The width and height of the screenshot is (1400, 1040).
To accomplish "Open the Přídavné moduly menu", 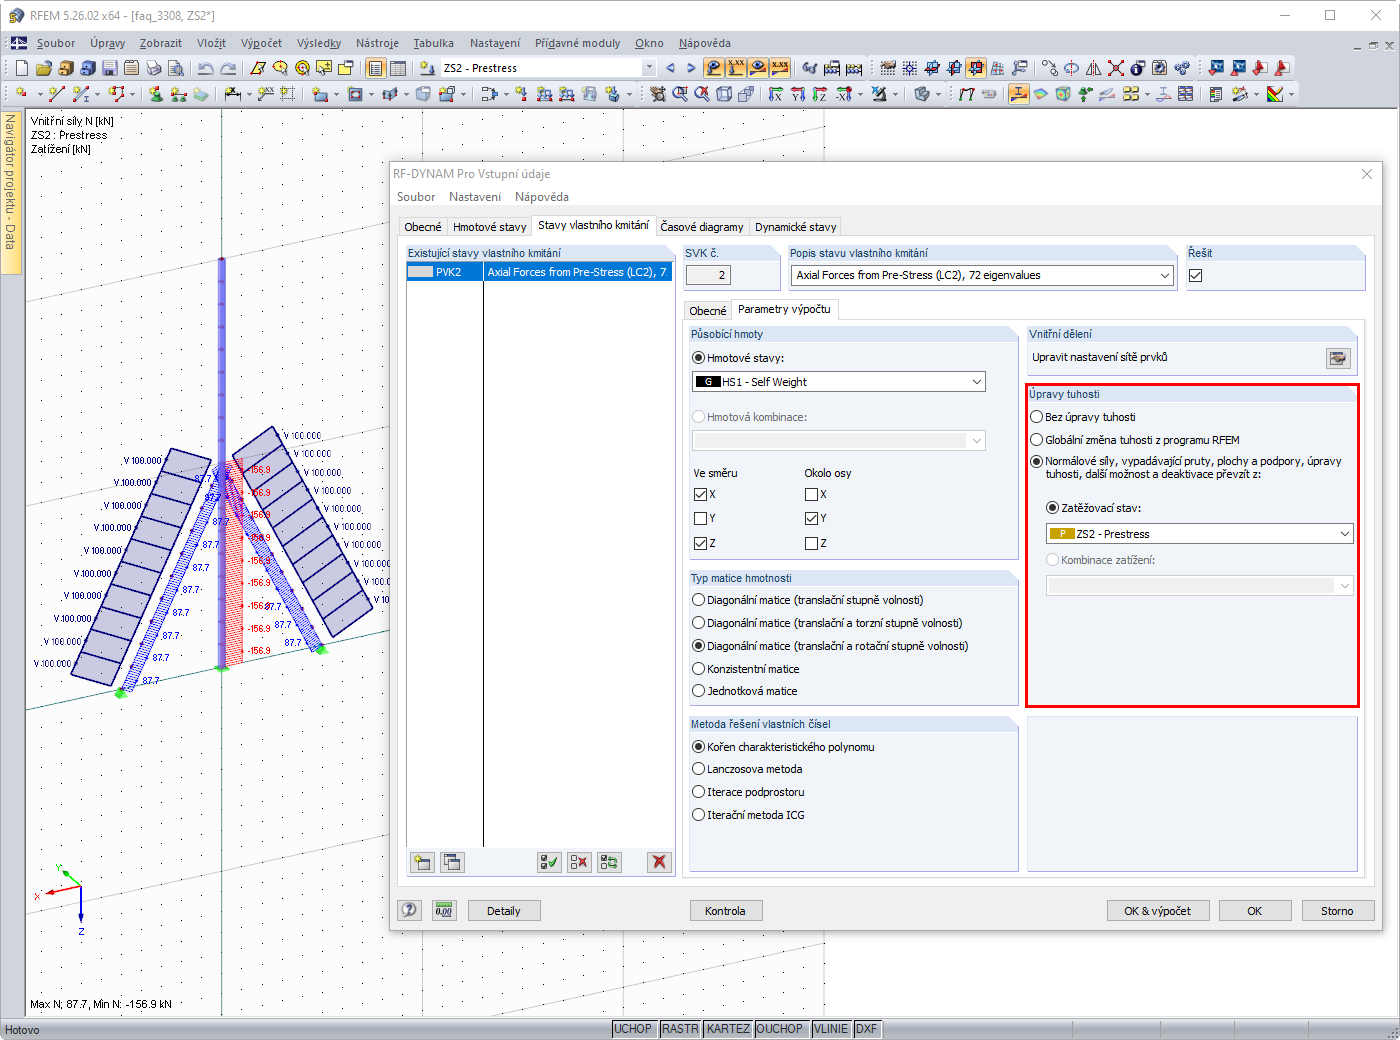I will coord(577,43).
